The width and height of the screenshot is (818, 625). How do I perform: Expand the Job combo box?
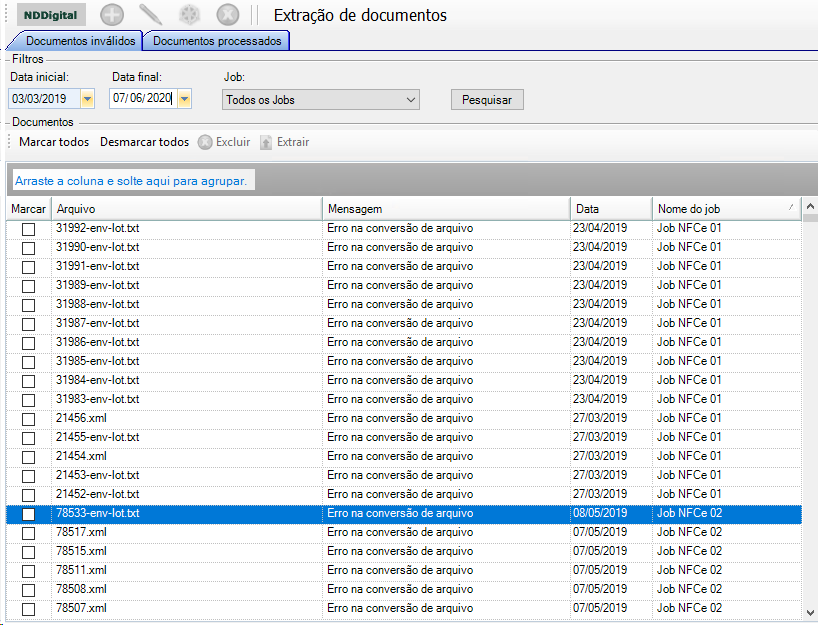(411, 100)
